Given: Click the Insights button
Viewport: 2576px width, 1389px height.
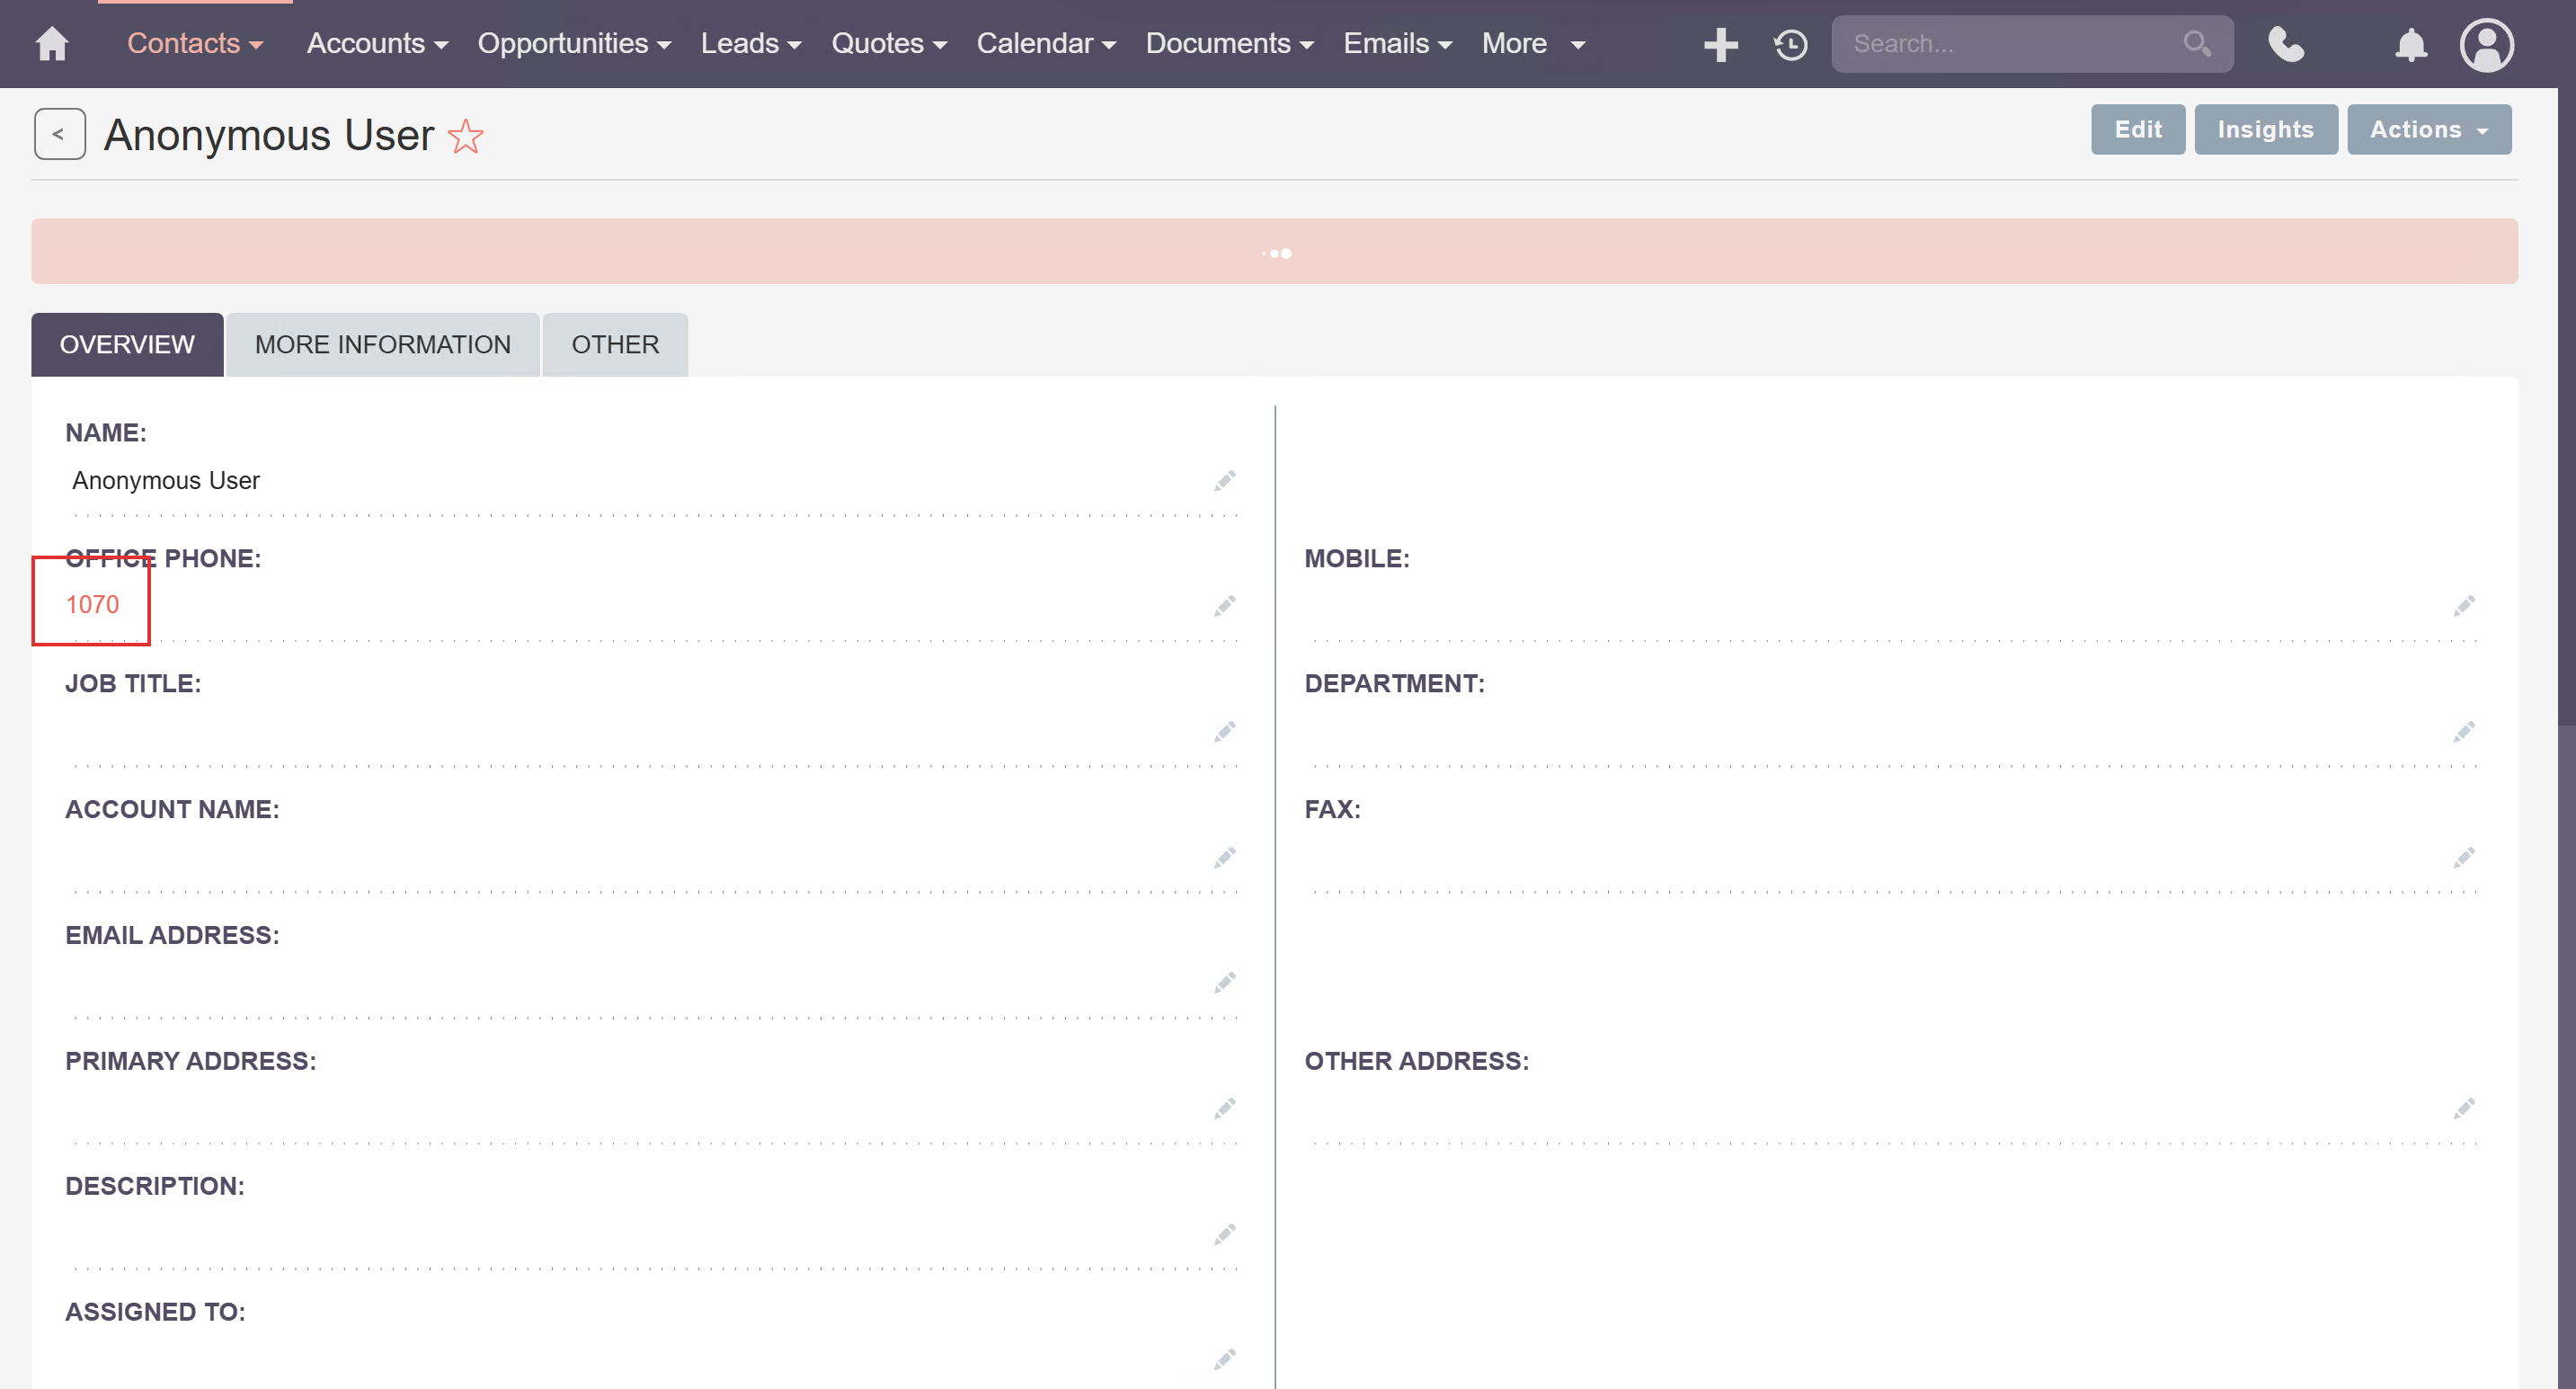Looking at the screenshot, I should click(2265, 130).
